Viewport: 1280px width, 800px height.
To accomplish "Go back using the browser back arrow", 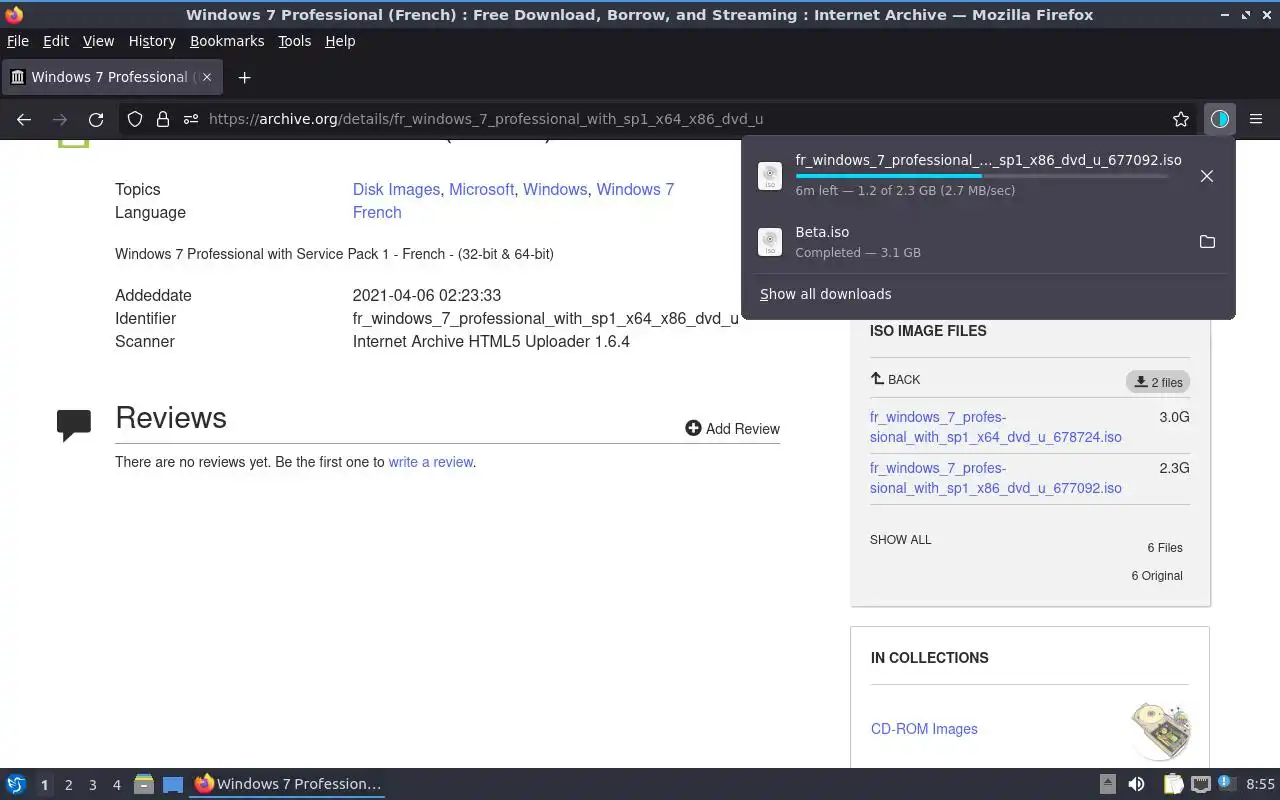I will [x=24, y=119].
